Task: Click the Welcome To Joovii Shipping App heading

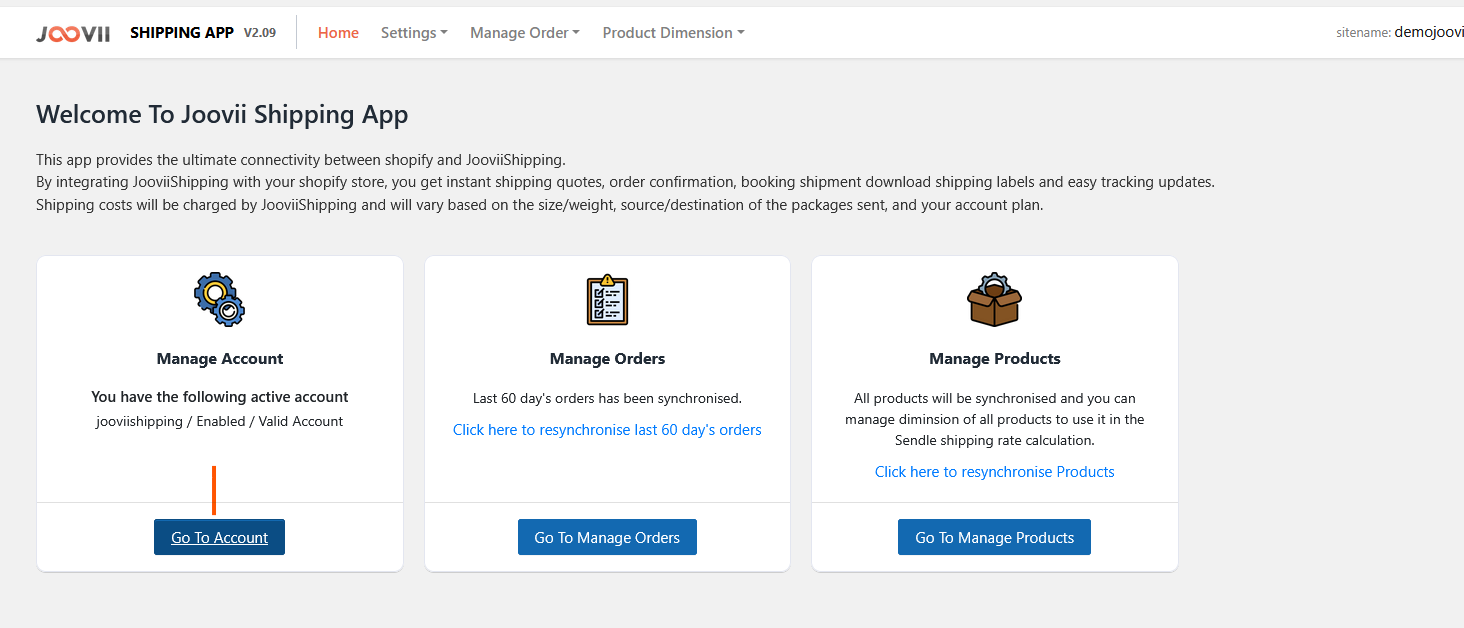Action: (x=222, y=114)
